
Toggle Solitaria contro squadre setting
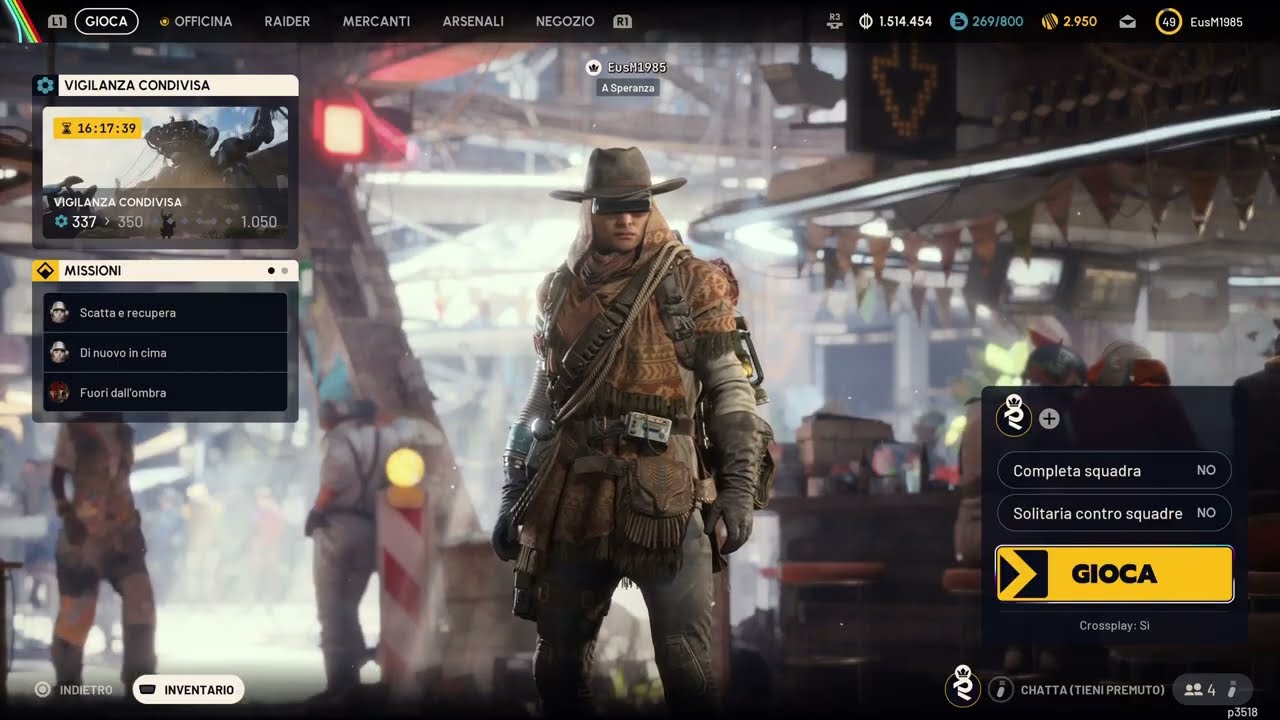1114,513
